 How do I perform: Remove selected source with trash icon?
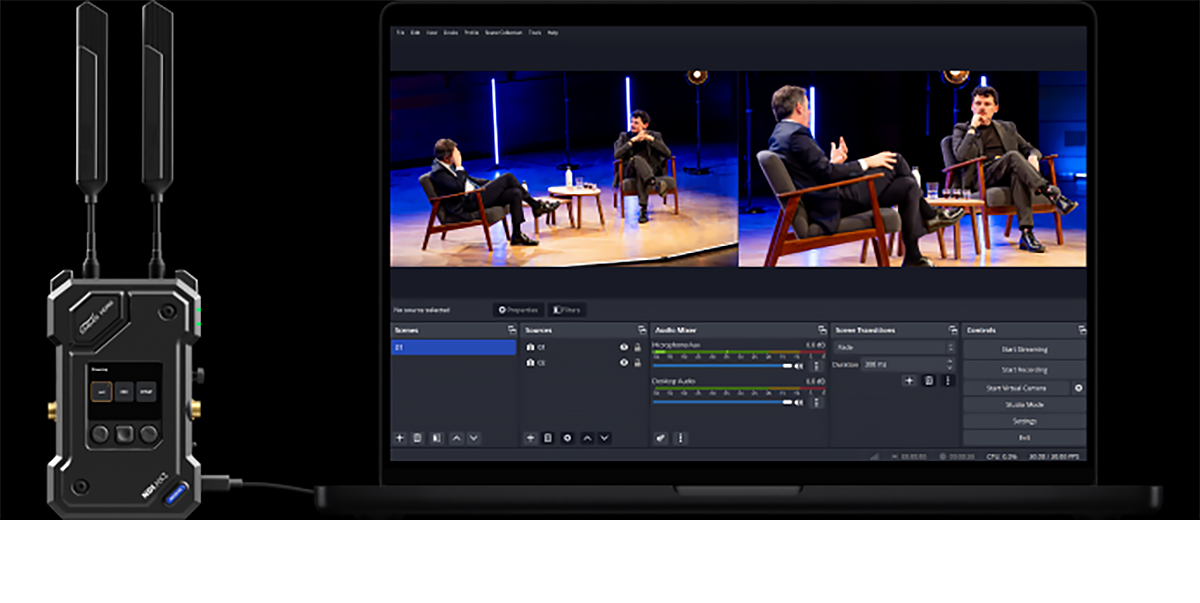tap(548, 438)
